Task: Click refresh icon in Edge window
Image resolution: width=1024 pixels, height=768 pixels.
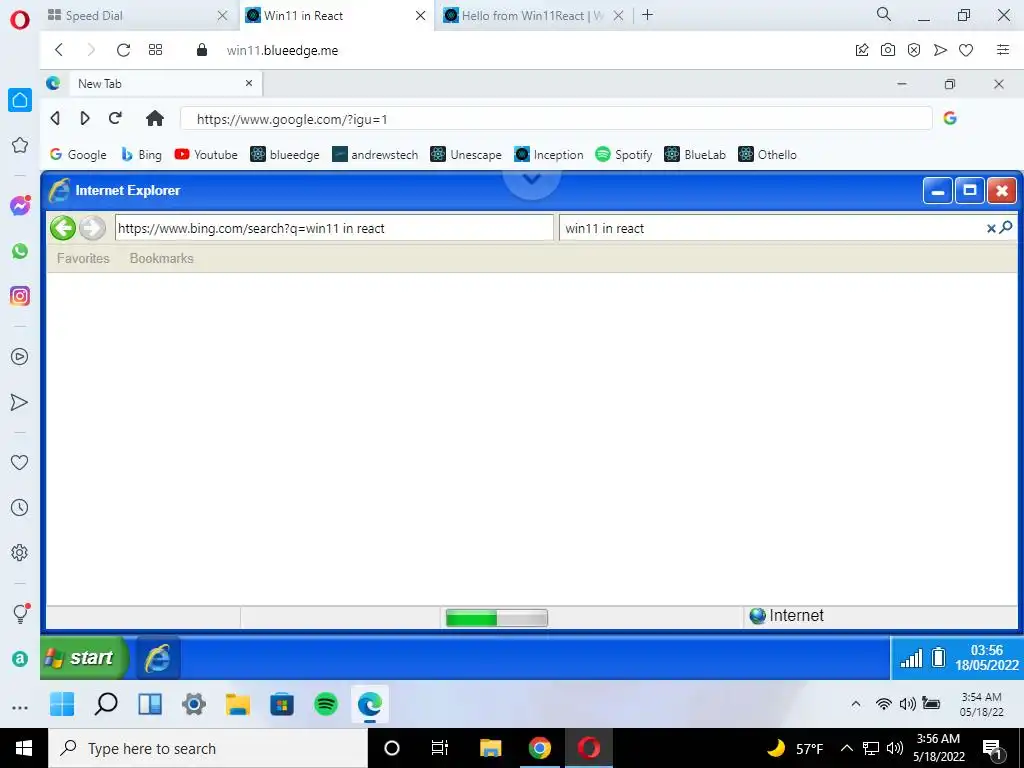Action: point(115,118)
